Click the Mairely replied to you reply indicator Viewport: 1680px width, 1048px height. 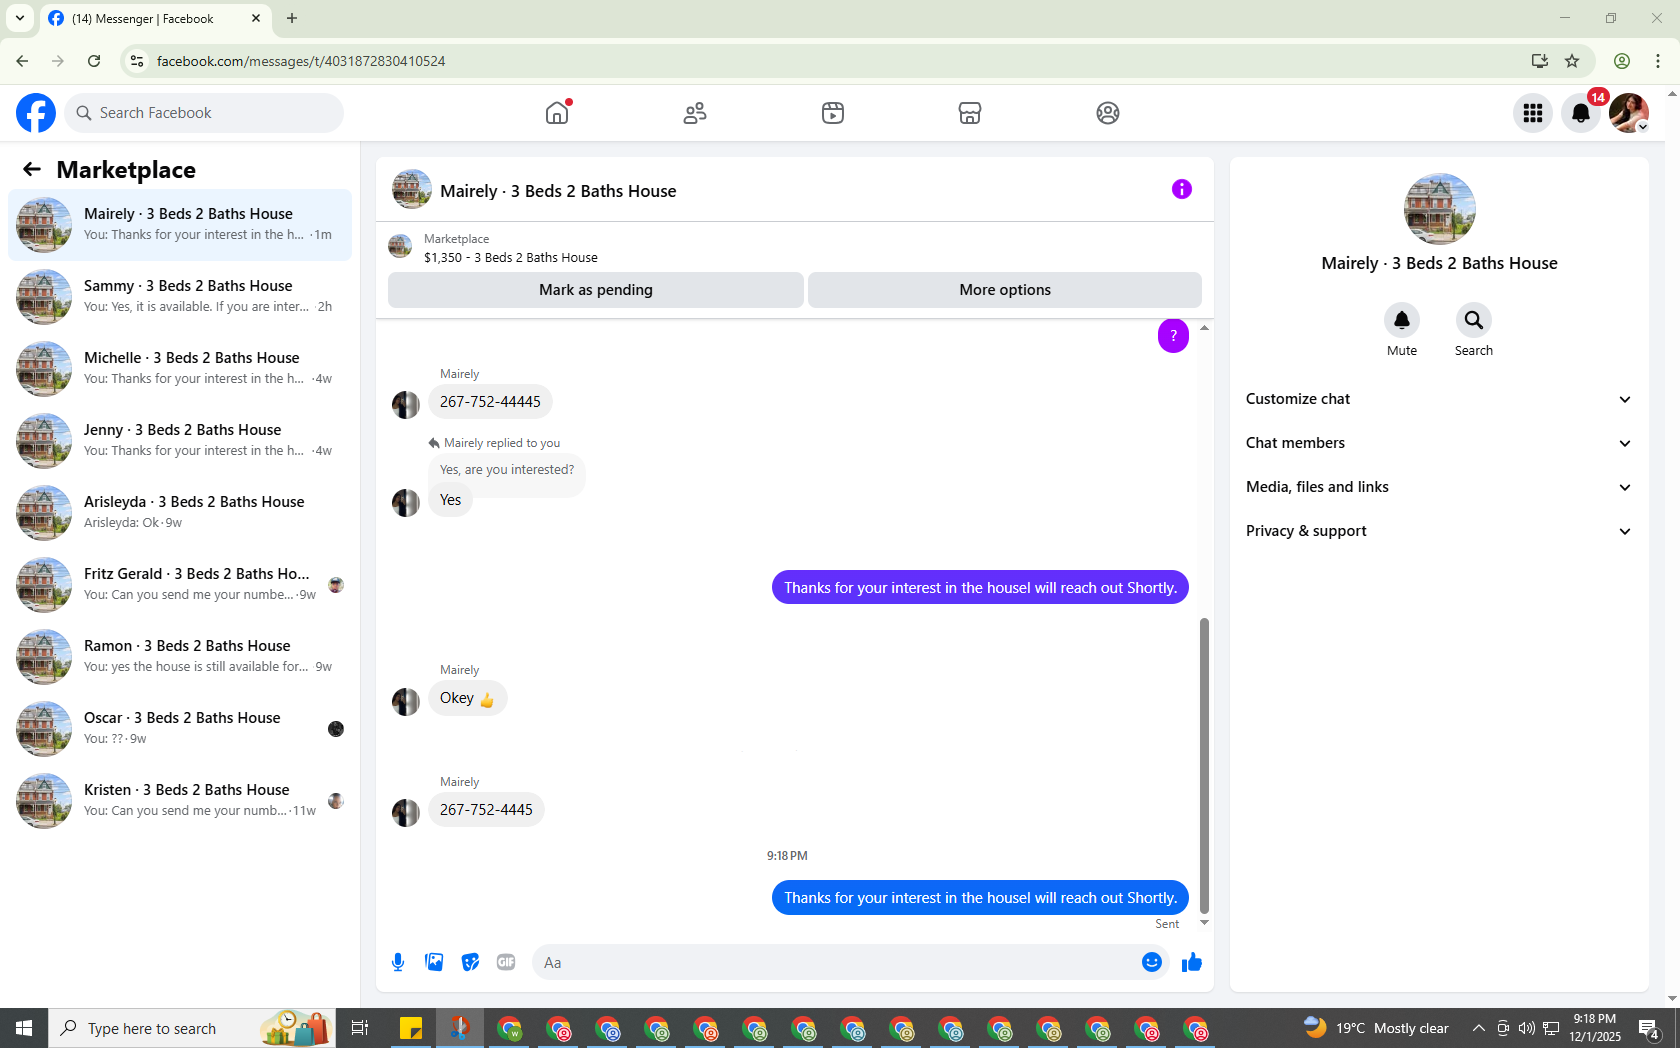pyautogui.click(x=494, y=443)
